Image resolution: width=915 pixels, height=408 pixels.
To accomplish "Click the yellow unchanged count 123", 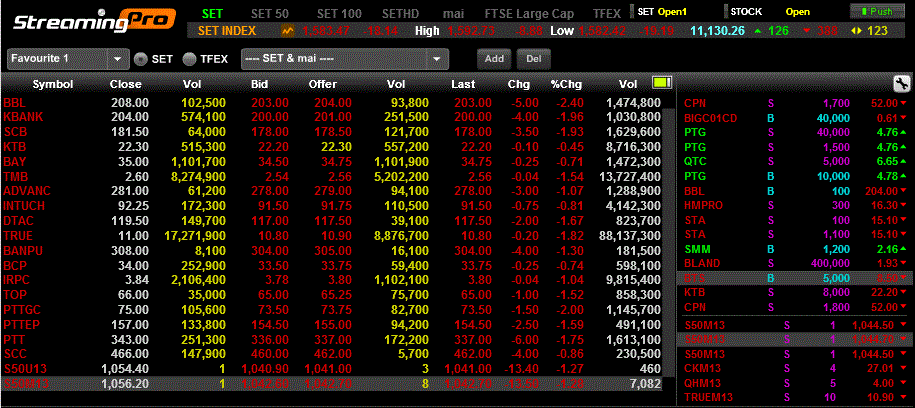I will coord(870,31).
